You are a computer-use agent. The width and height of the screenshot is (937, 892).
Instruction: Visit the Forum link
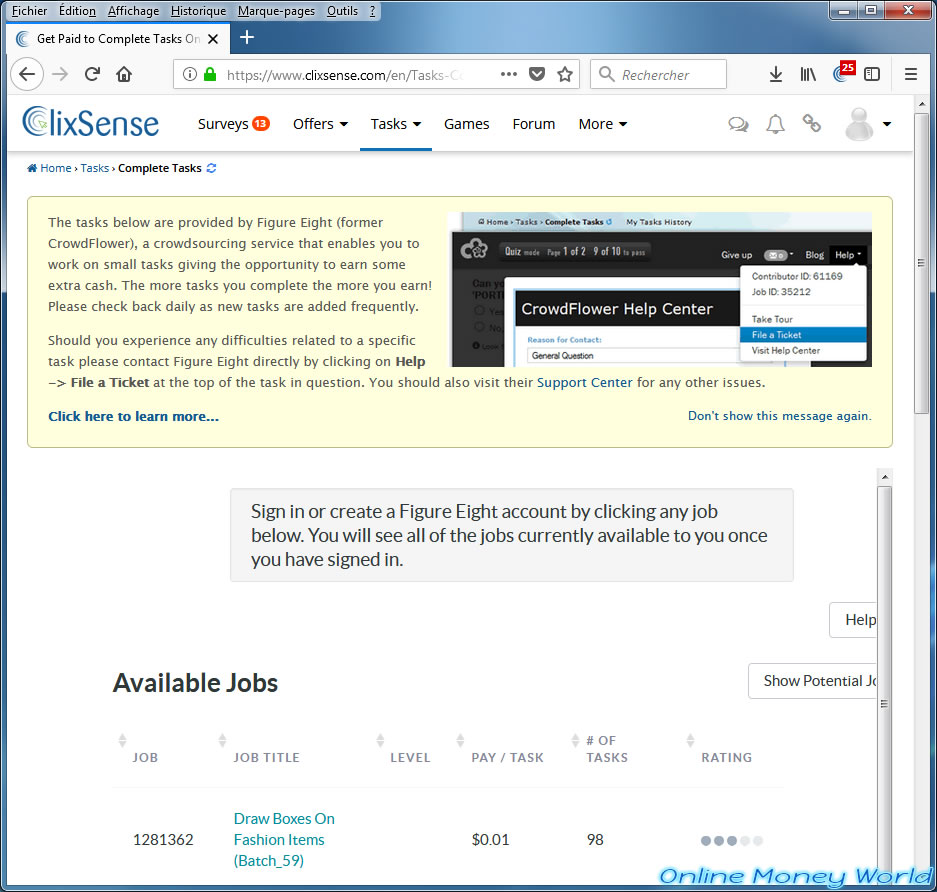534,124
